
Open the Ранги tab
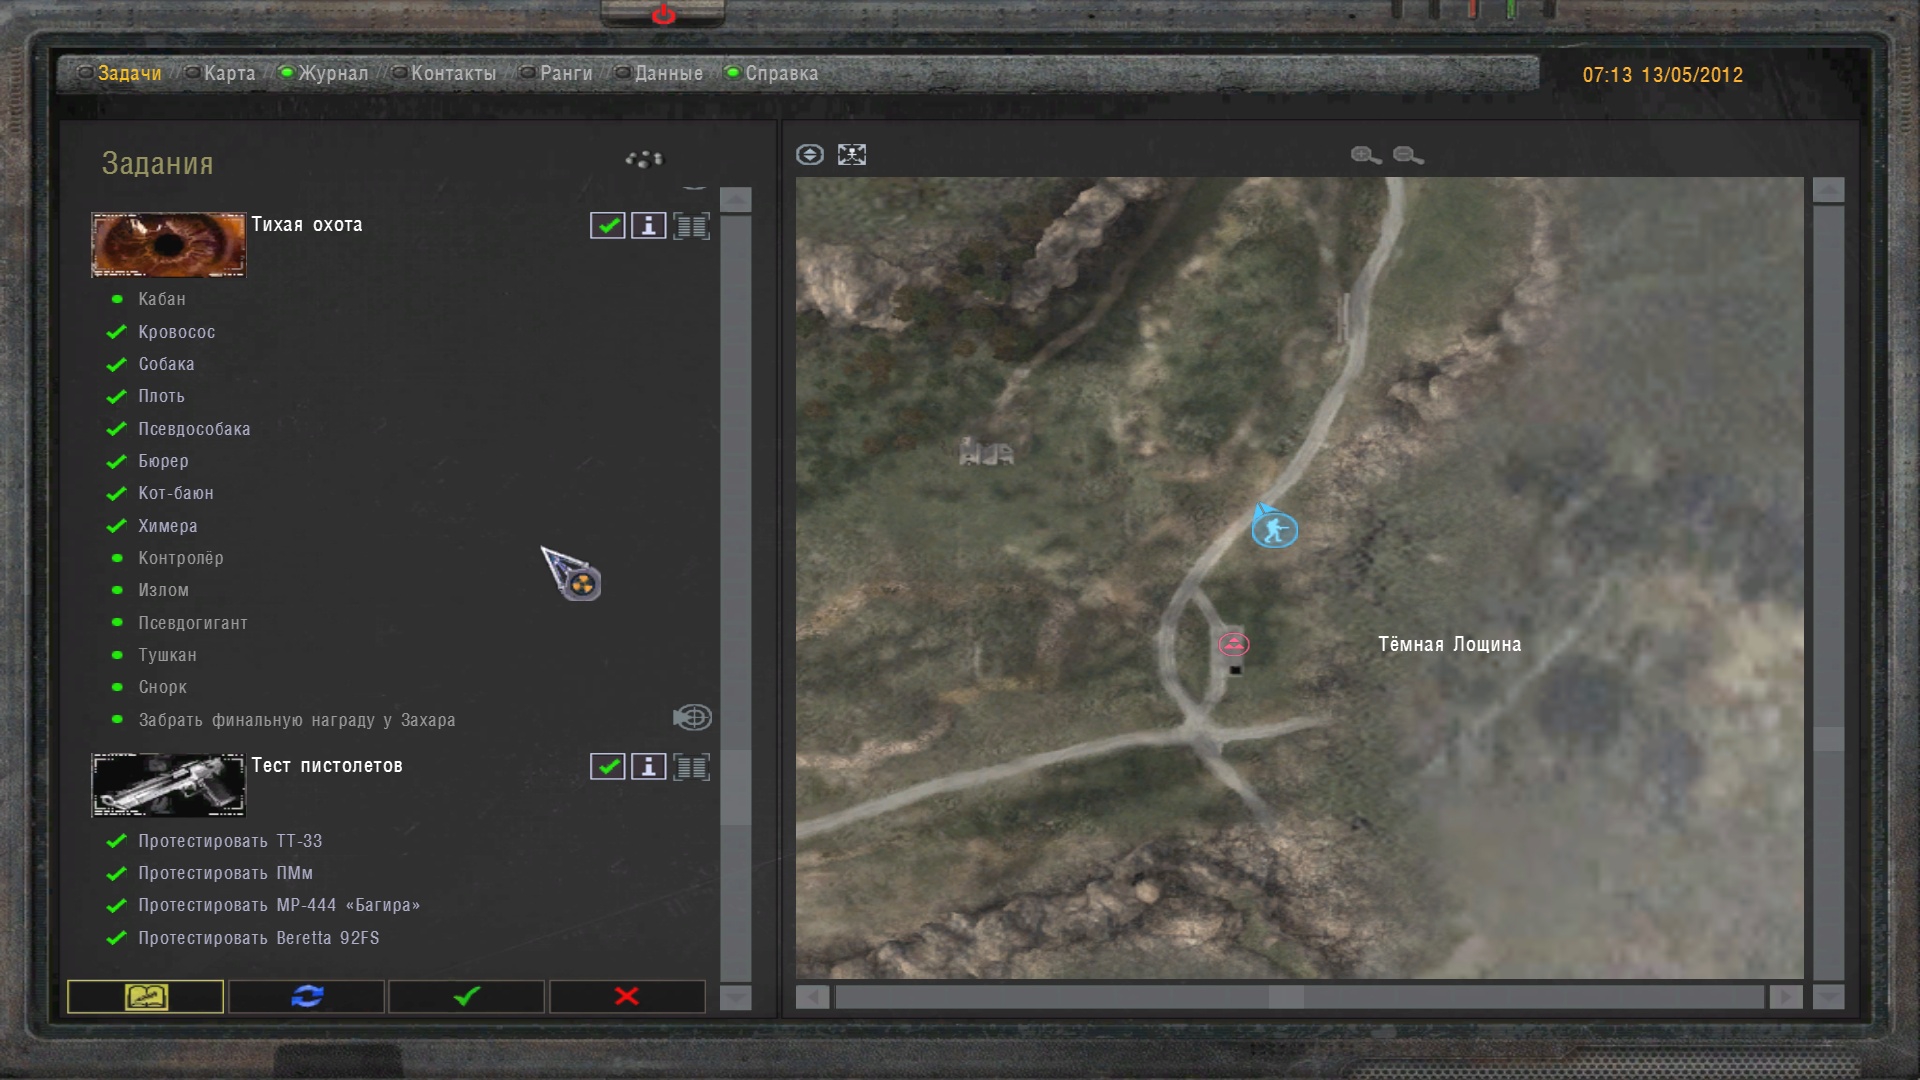coord(566,73)
